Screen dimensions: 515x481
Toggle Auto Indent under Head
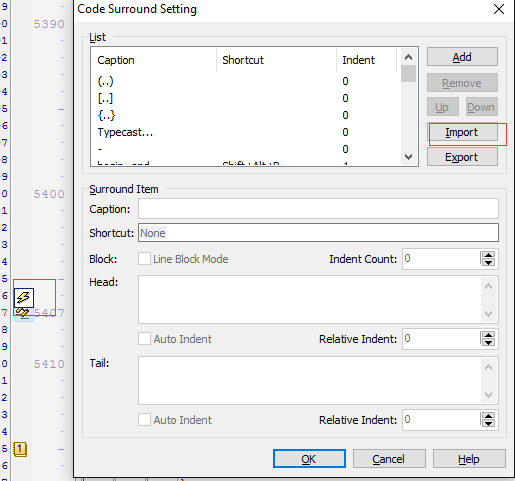pyautogui.click(x=144, y=339)
